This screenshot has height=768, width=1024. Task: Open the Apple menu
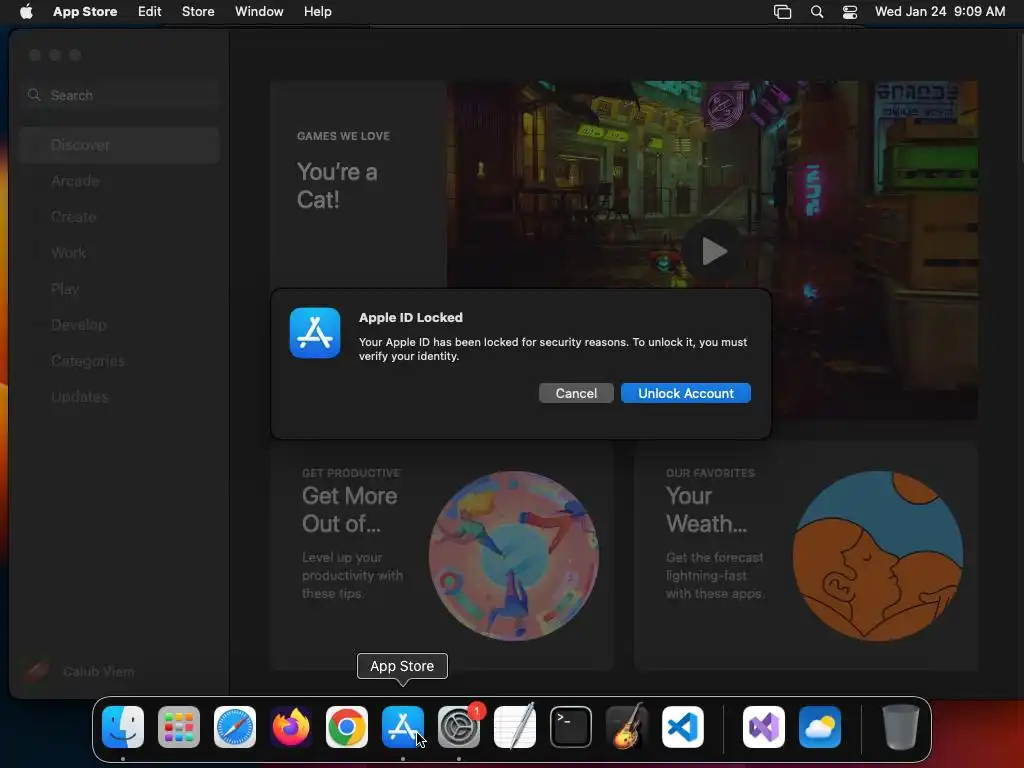tap(26, 11)
